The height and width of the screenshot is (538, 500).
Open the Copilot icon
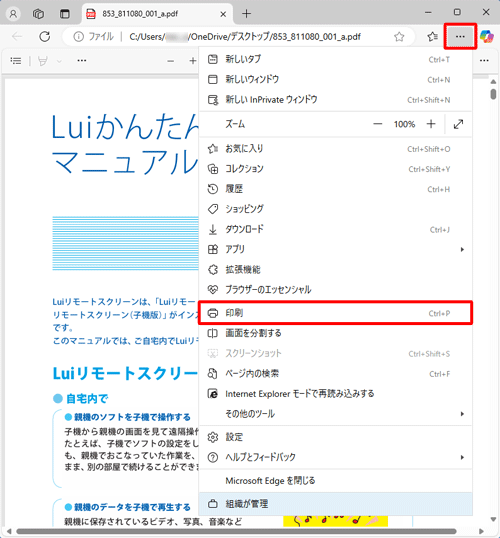(x=487, y=36)
